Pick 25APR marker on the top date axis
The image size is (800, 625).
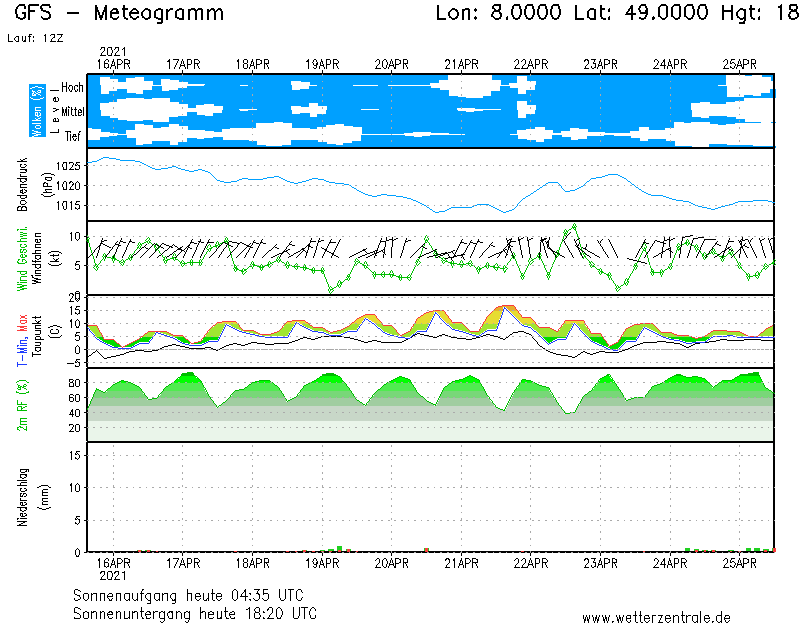[x=739, y=64]
